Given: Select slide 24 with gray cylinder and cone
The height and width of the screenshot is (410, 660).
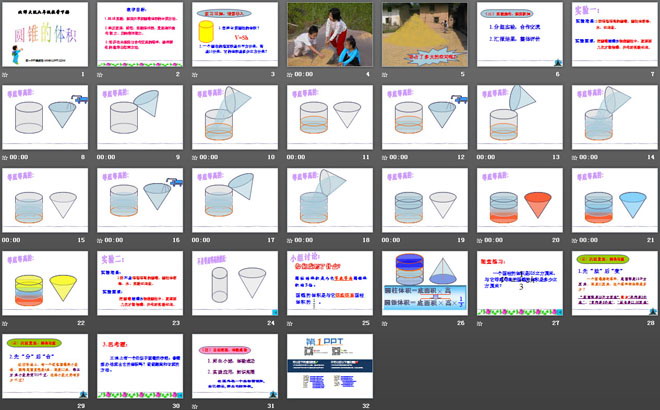Looking at the screenshot, I should (x=234, y=281).
